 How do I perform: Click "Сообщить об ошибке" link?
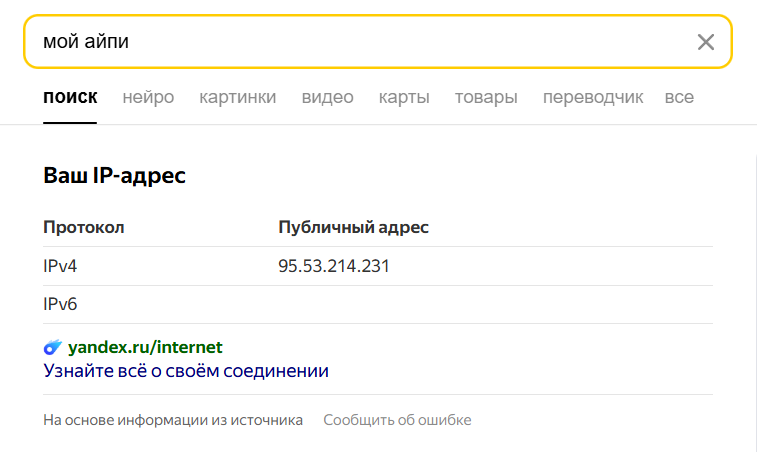(397, 420)
